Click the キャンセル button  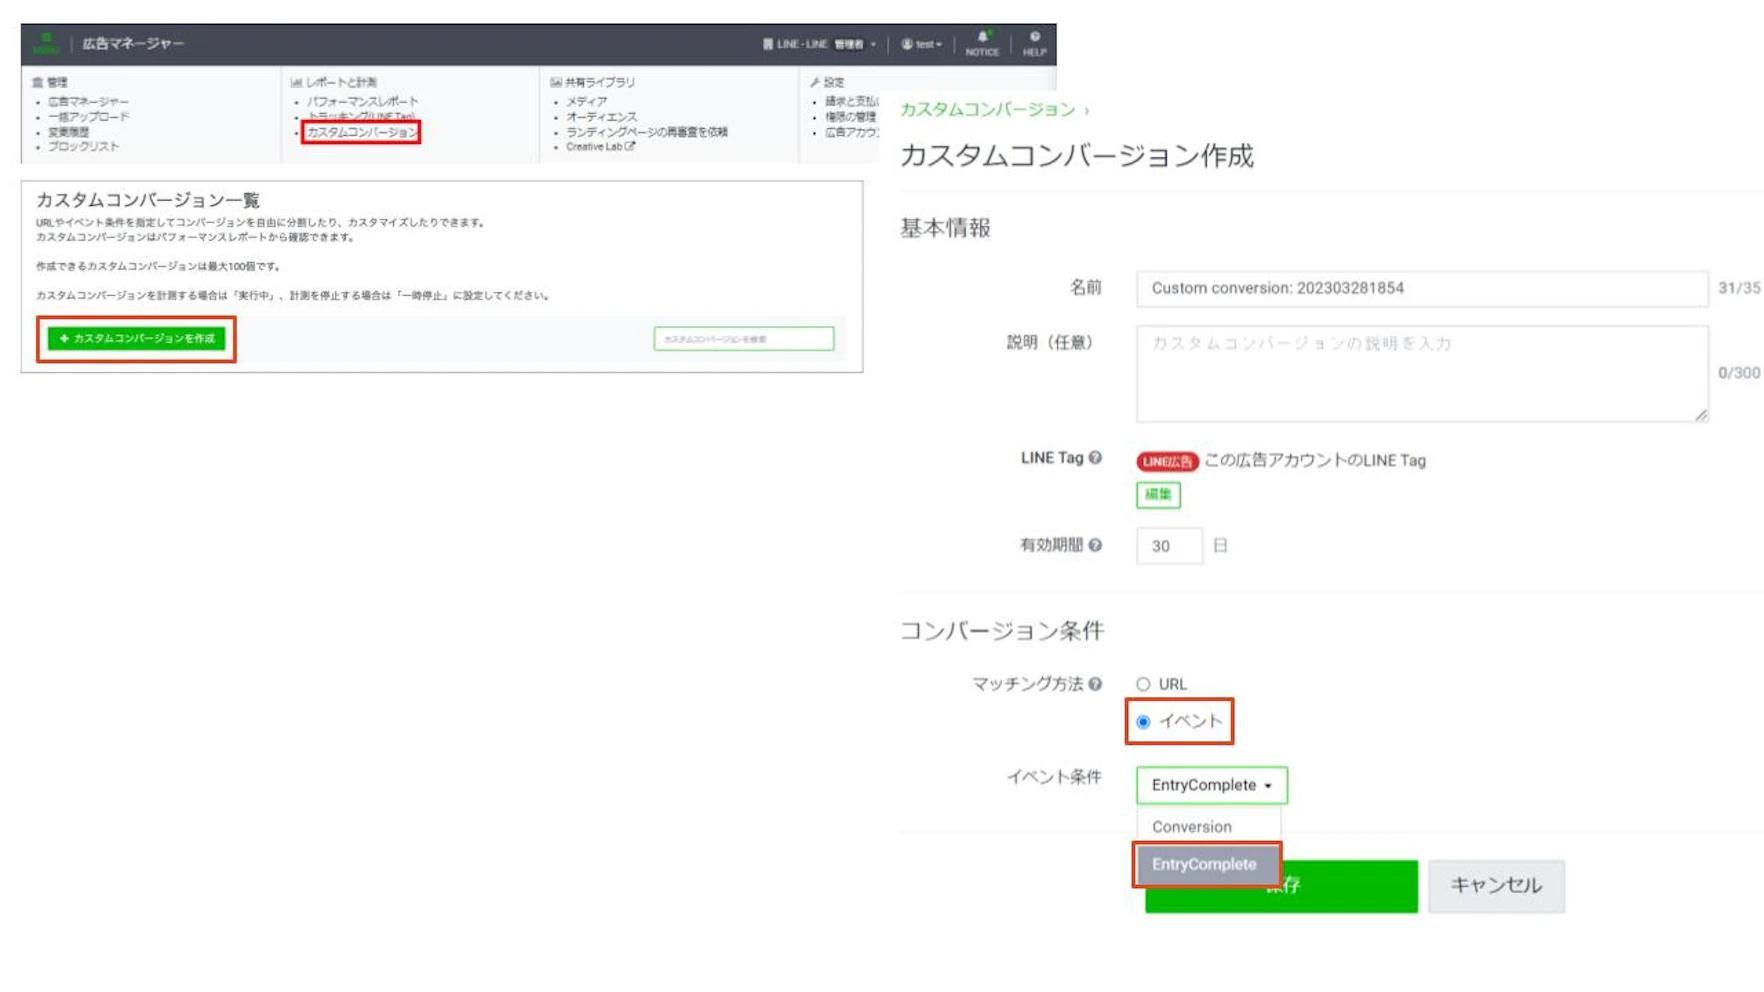1496,886
